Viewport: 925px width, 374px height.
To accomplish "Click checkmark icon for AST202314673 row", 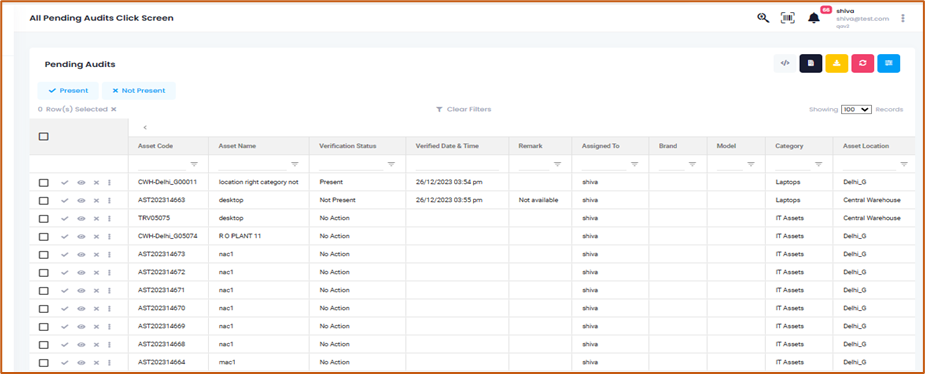I will coord(64,254).
